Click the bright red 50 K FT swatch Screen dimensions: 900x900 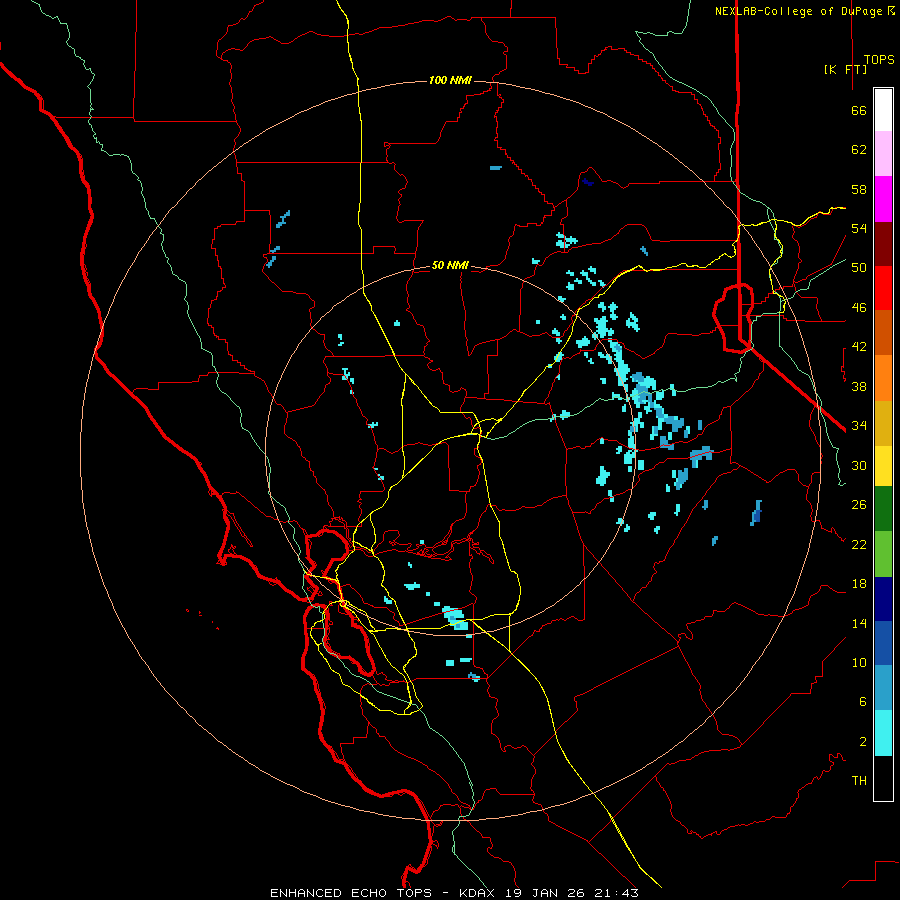[x=883, y=288]
